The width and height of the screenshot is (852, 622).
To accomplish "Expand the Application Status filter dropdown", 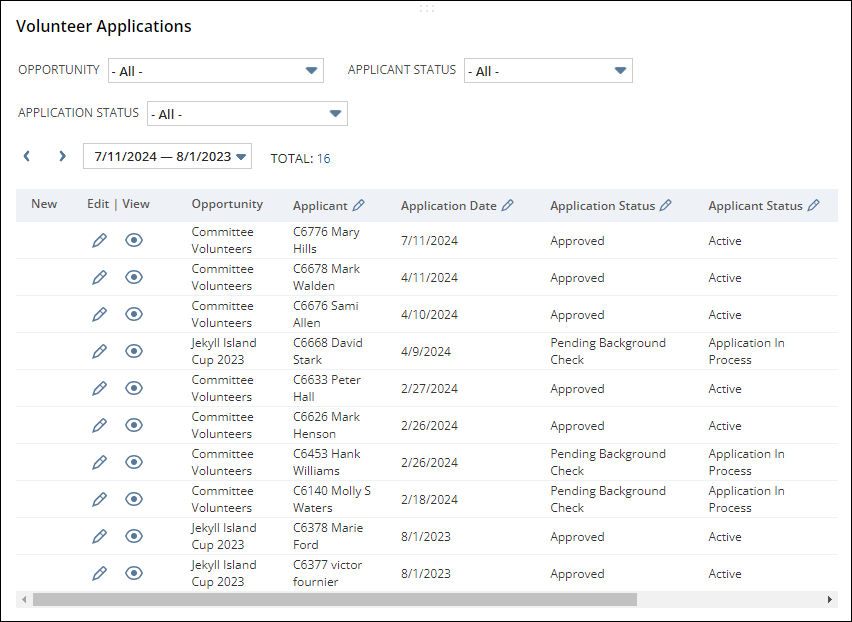I will pos(246,114).
